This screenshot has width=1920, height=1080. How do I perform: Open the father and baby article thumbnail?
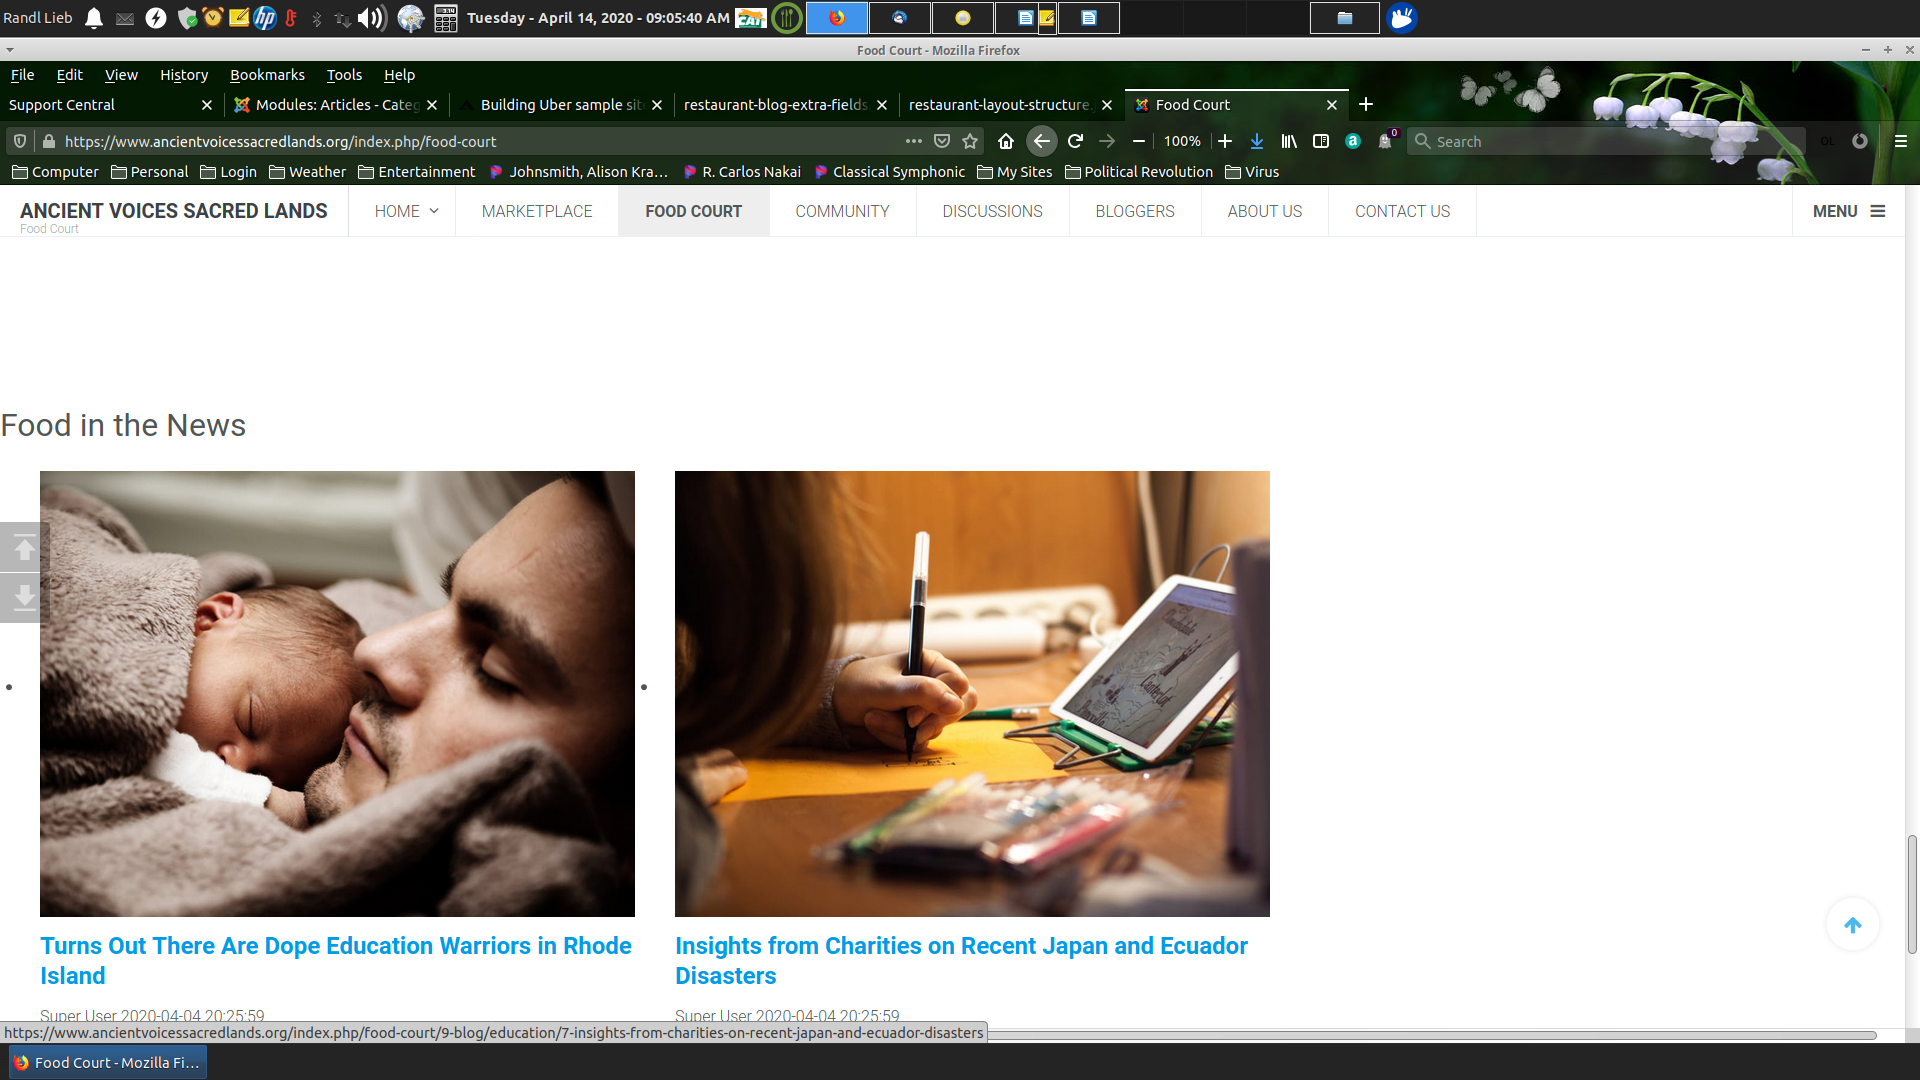point(337,693)
